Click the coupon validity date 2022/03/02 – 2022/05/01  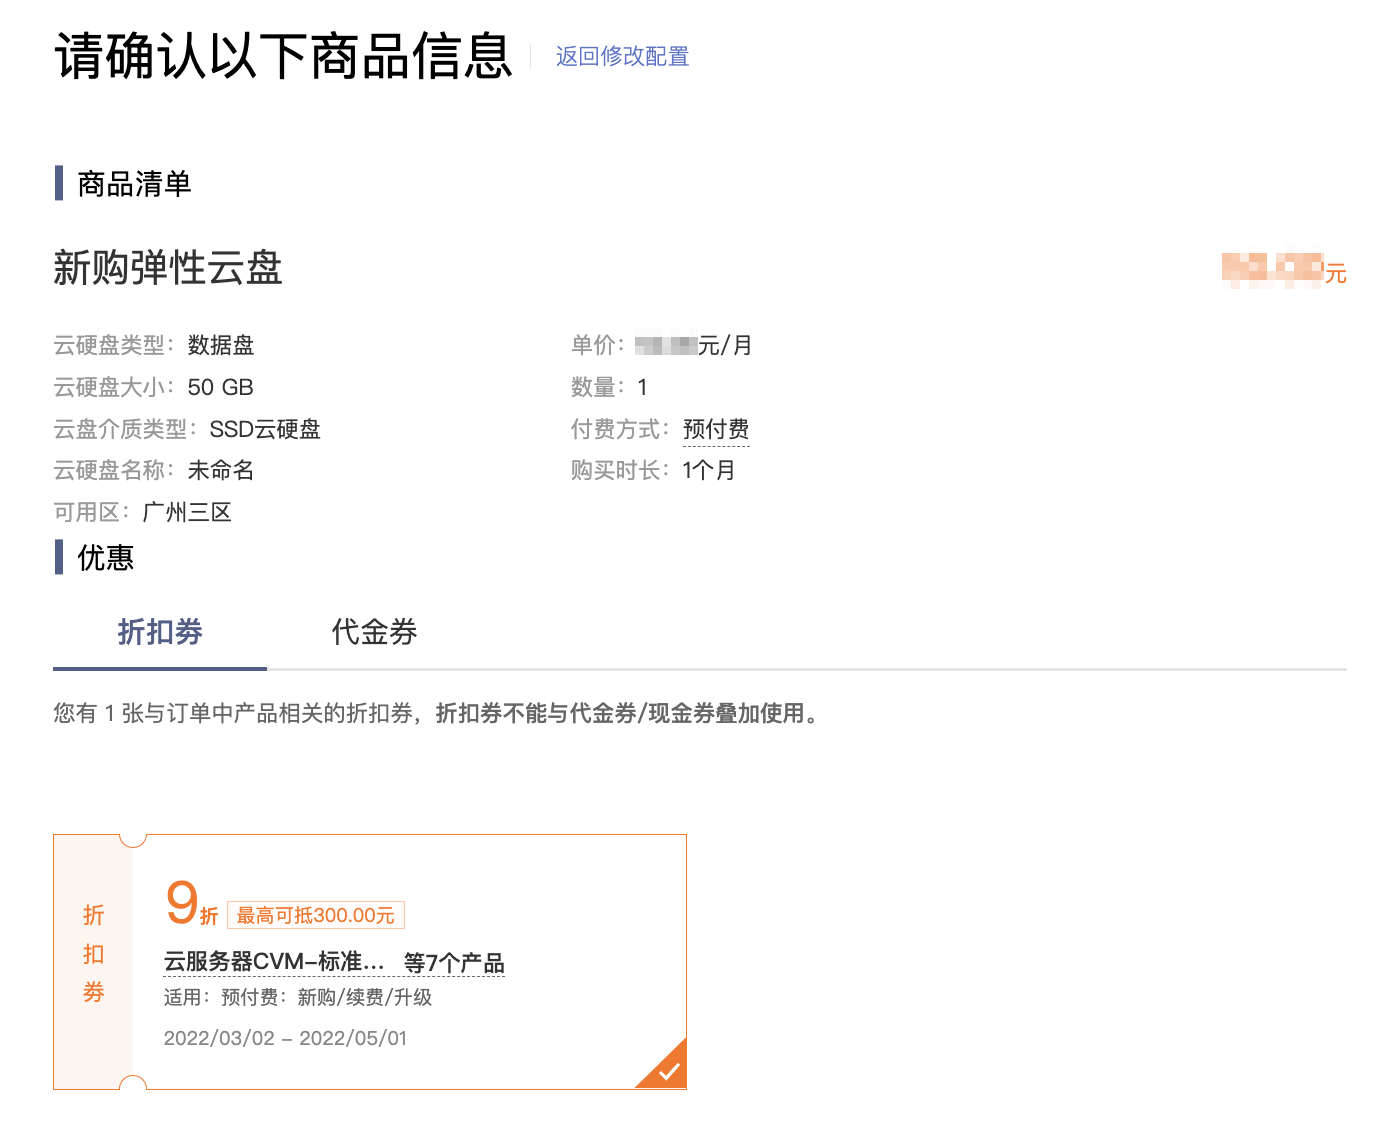[286, 1038]
